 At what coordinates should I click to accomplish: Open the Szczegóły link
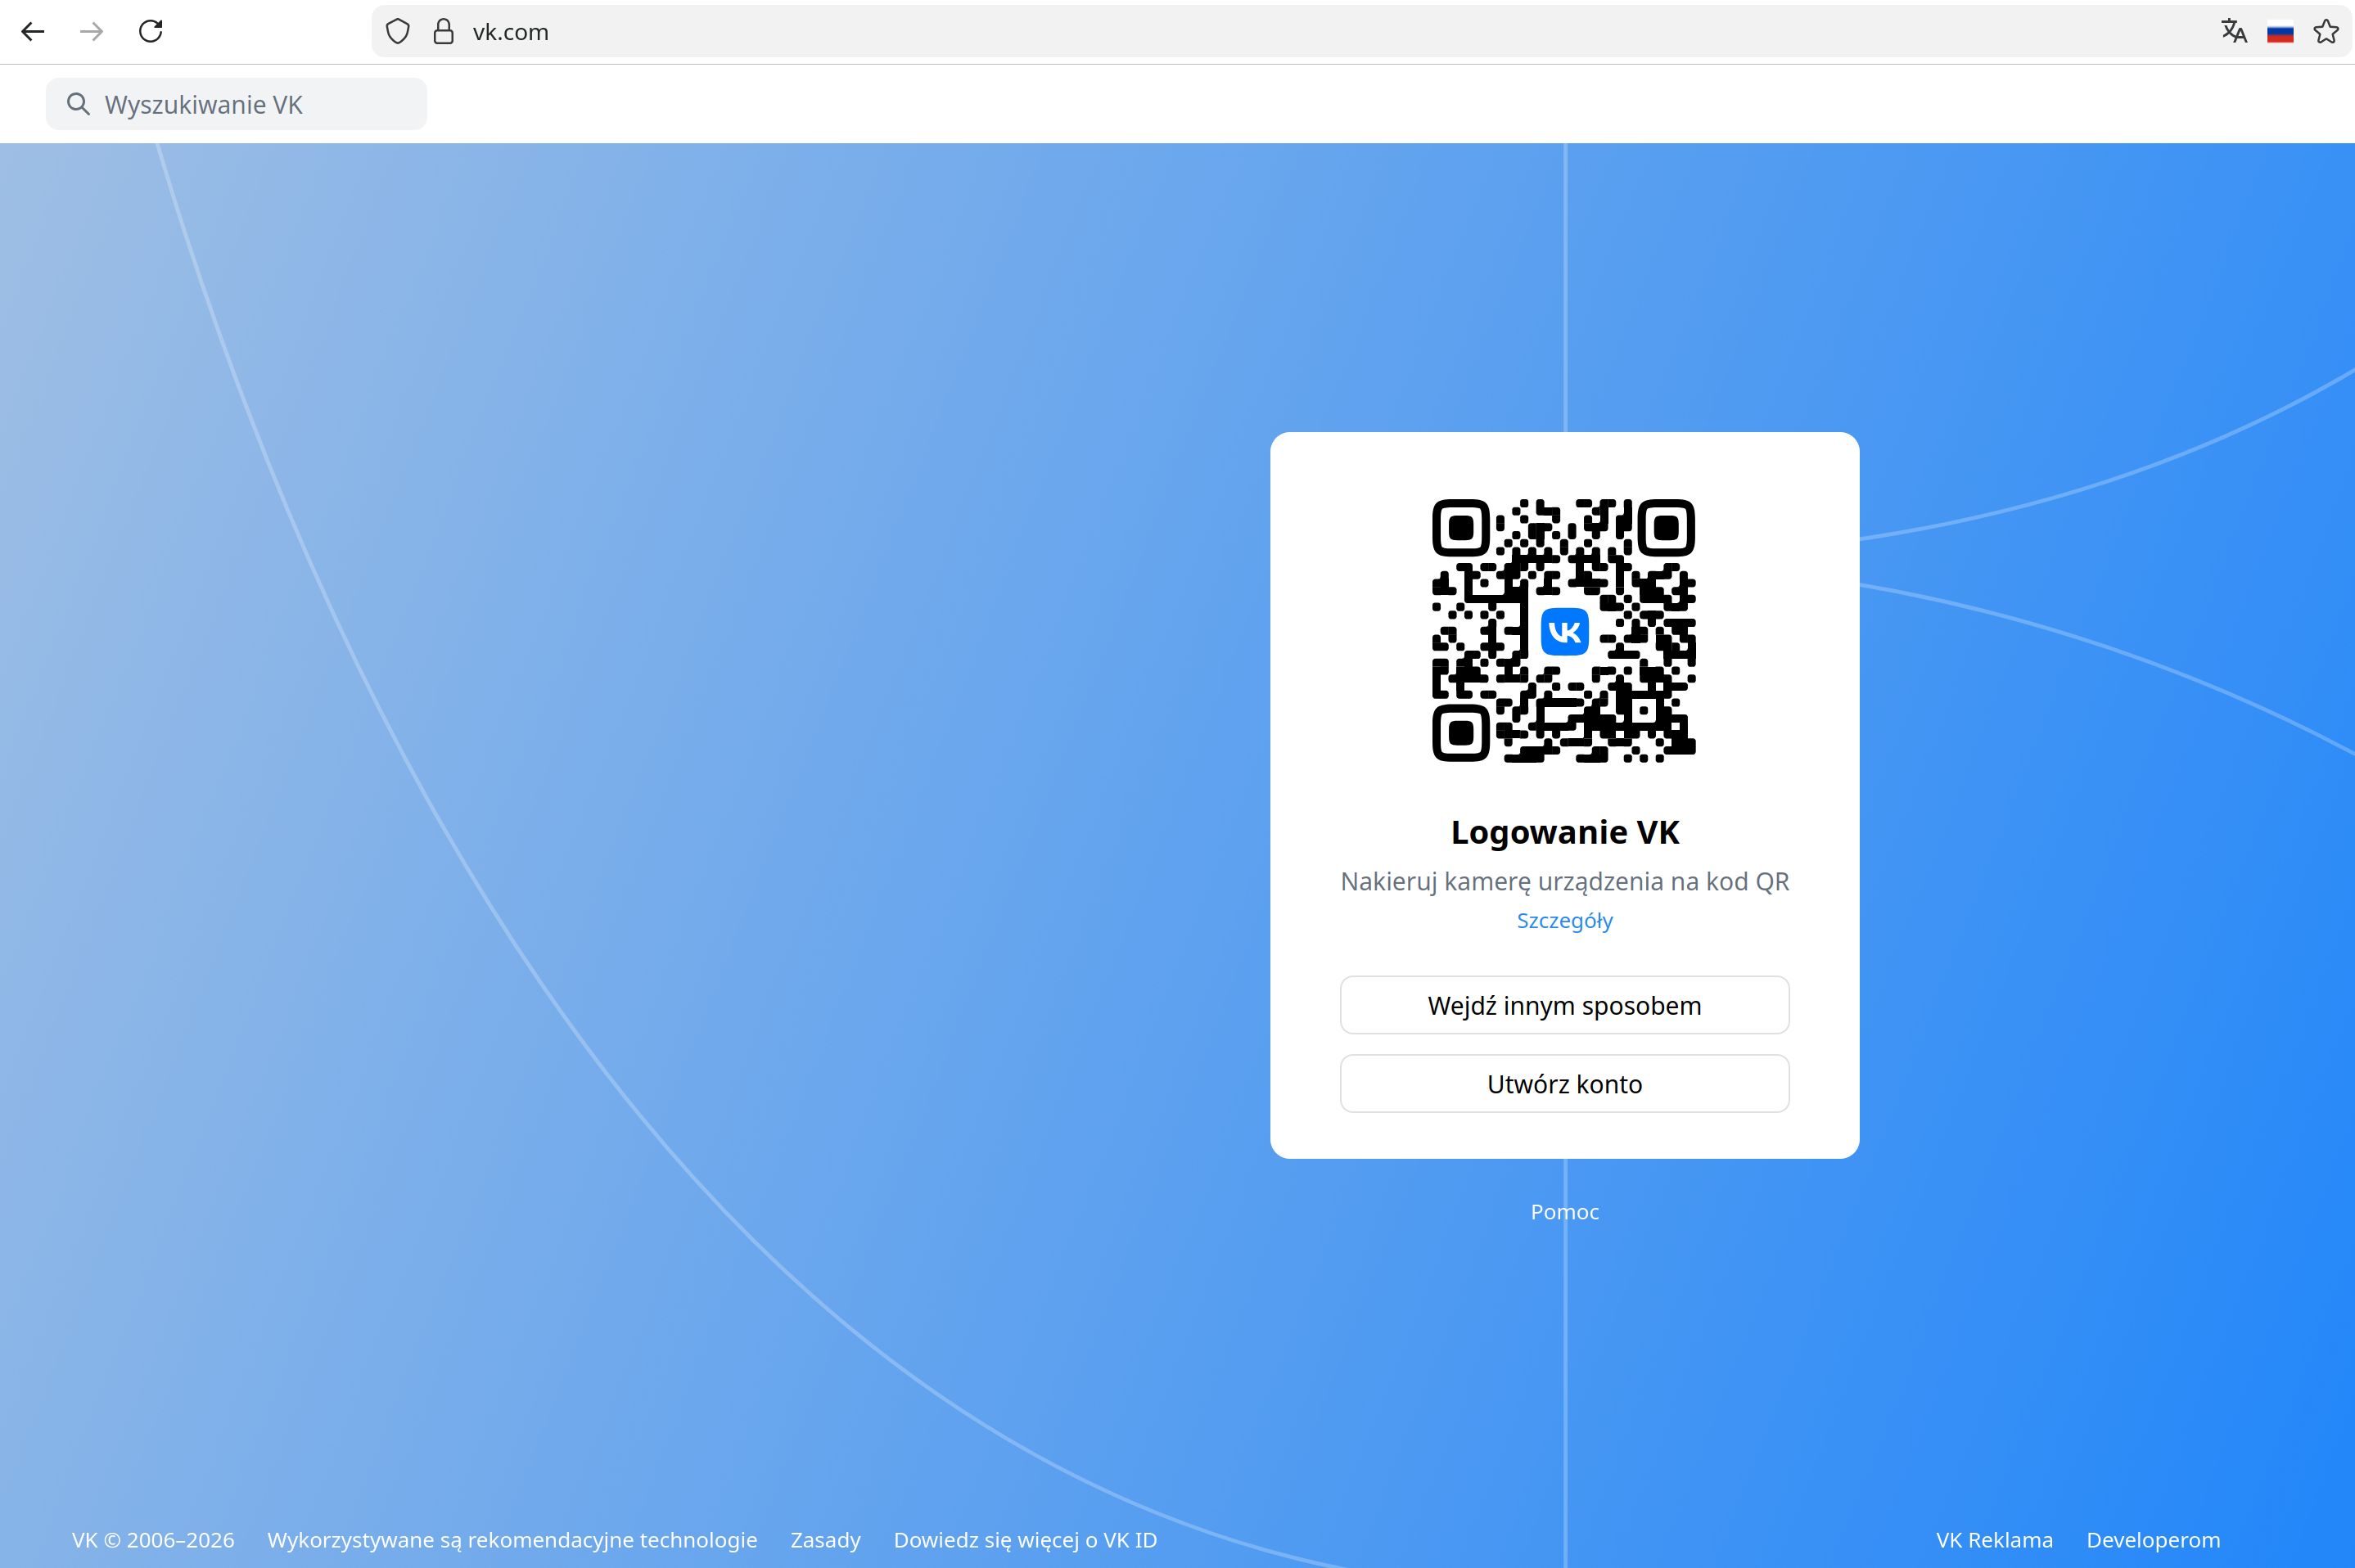(x=1564, y=920)
